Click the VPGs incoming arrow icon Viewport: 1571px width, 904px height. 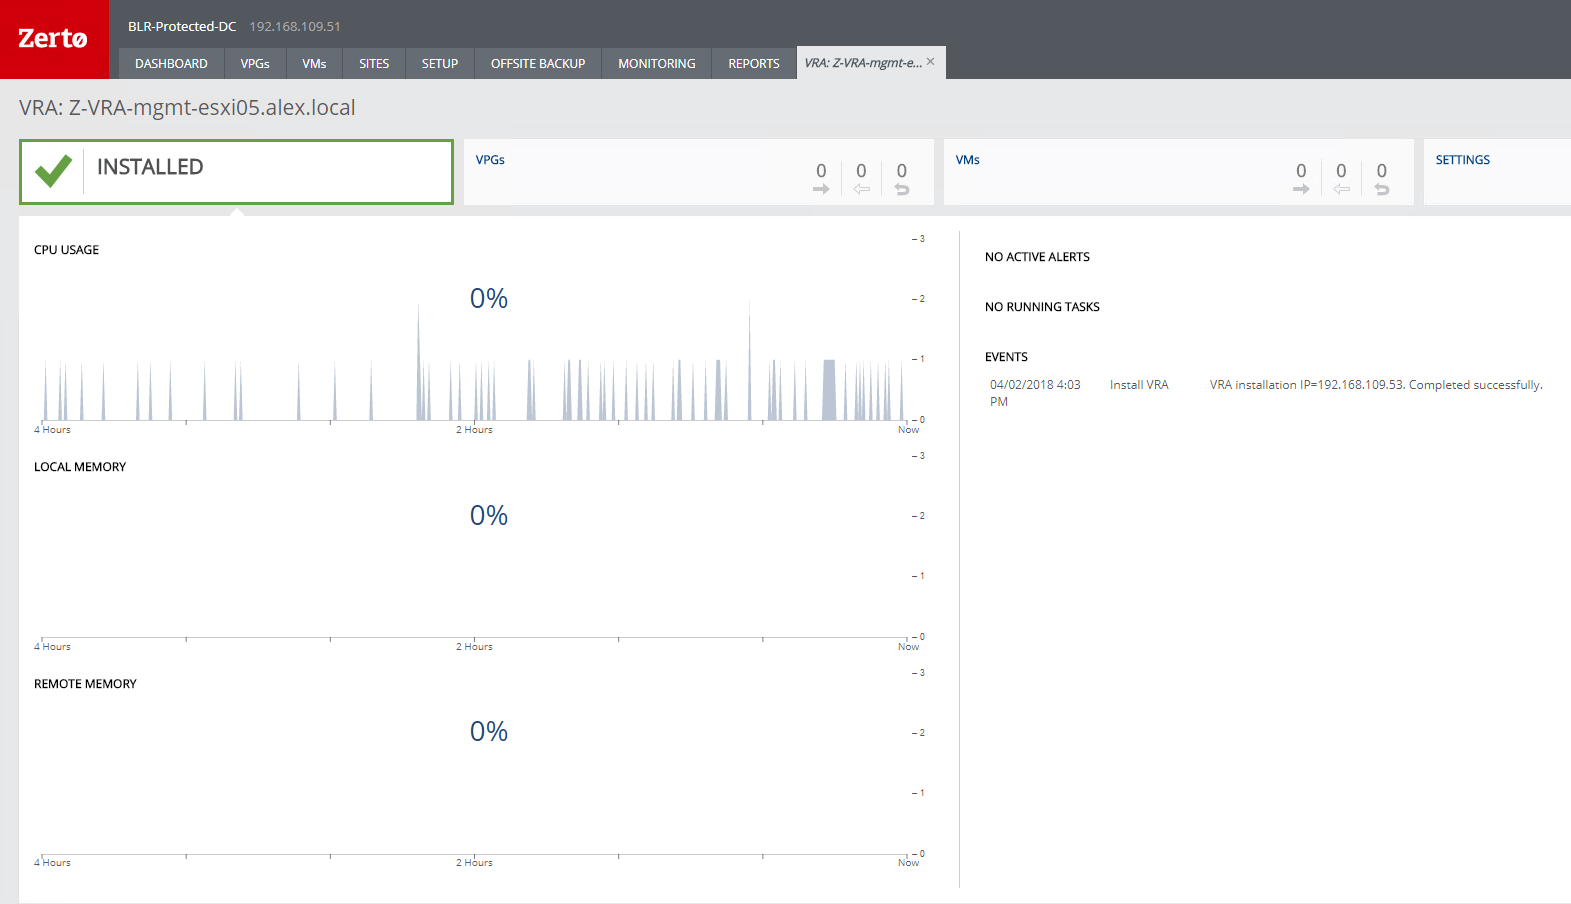click(x=861, y=189)
